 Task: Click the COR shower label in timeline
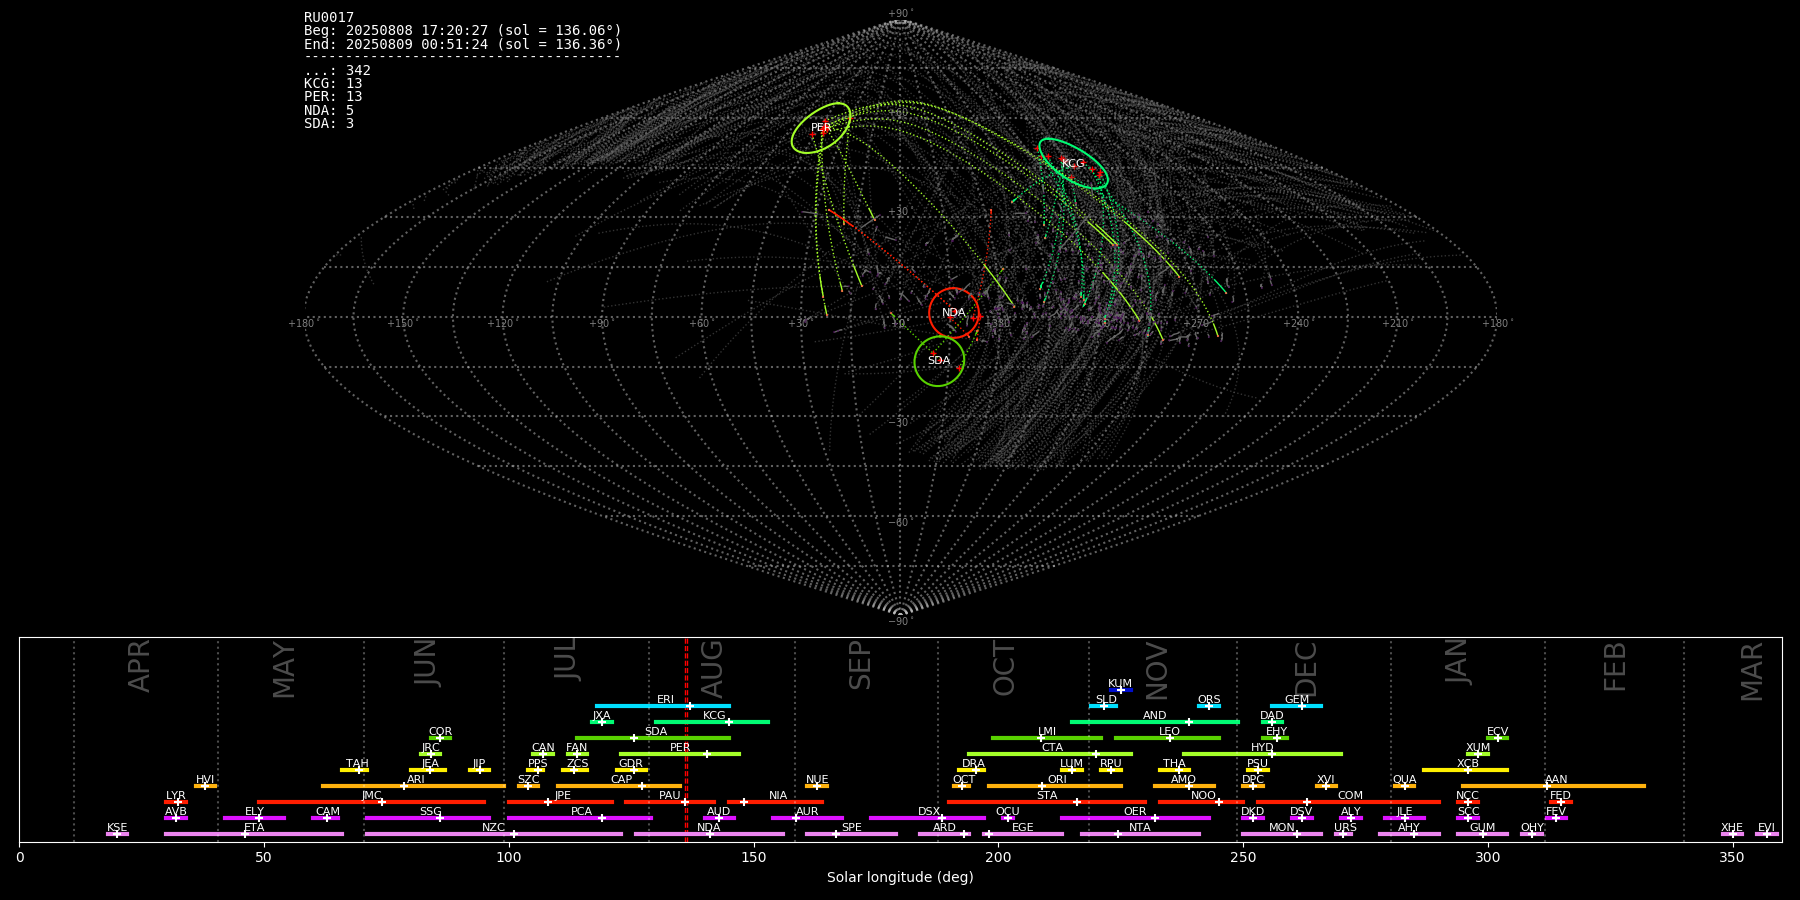pos(440,732)
